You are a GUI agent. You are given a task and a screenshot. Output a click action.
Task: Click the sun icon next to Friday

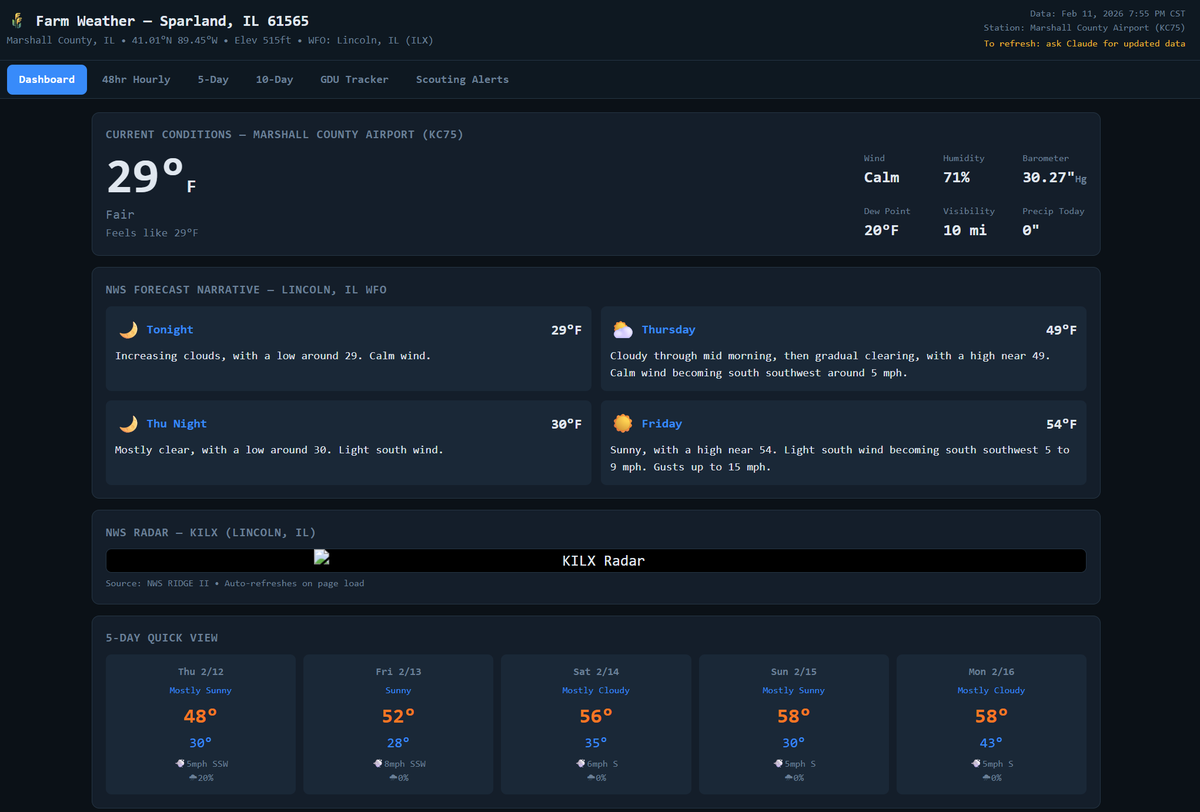(623, 424)
